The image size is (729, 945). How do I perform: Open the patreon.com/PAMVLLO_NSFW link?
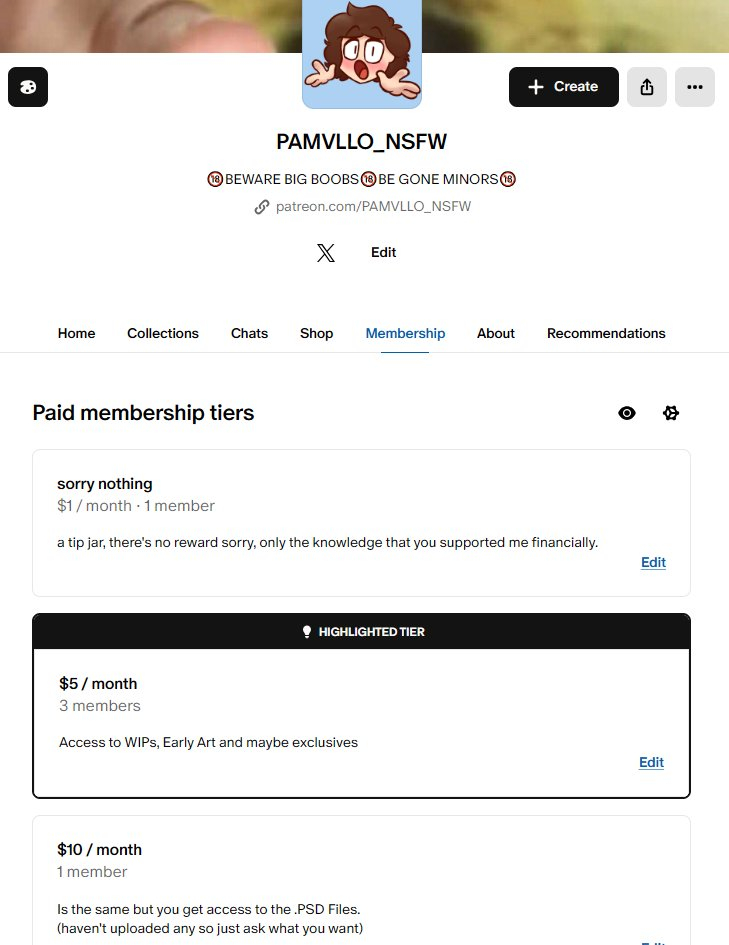pyautogui.click(x=373, y=207)
